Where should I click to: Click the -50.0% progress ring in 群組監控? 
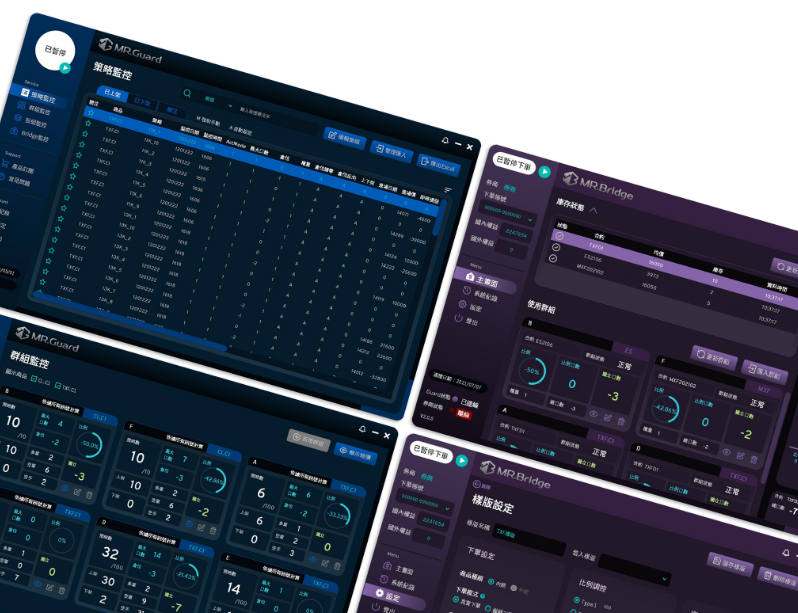(90, 444)
